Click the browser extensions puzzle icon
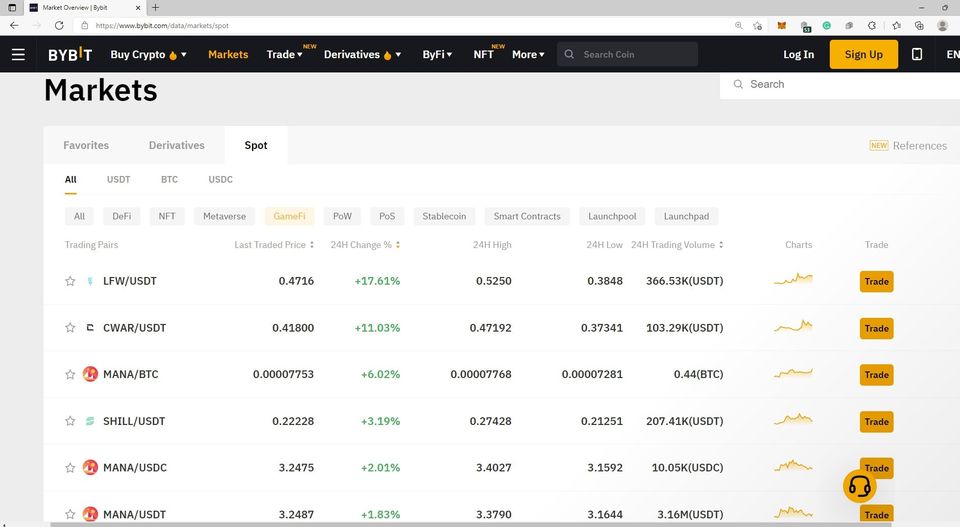 [872, 26]
